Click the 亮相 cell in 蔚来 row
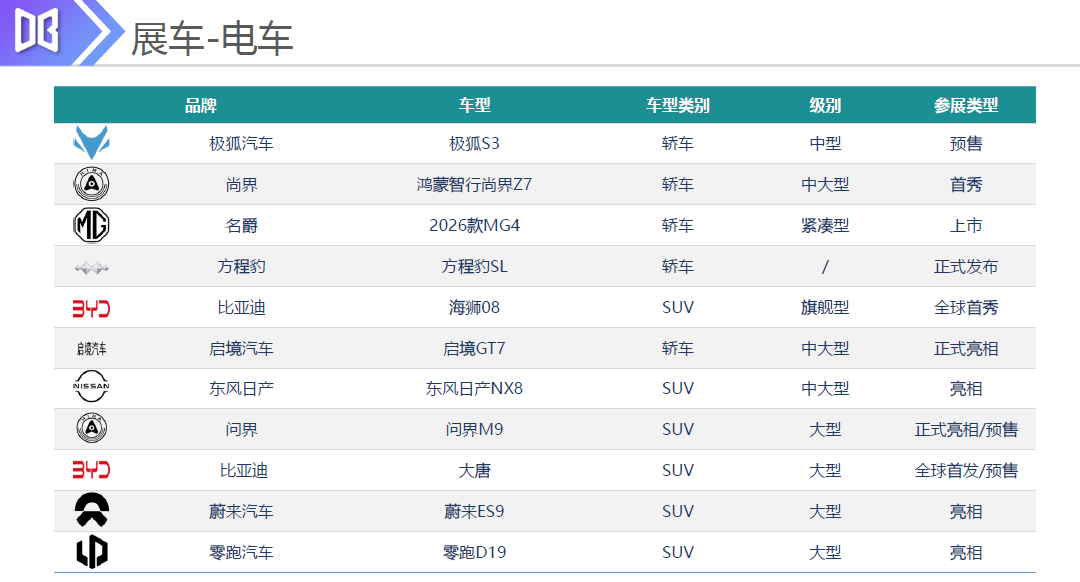1080x582 pixels. [966, 511]
